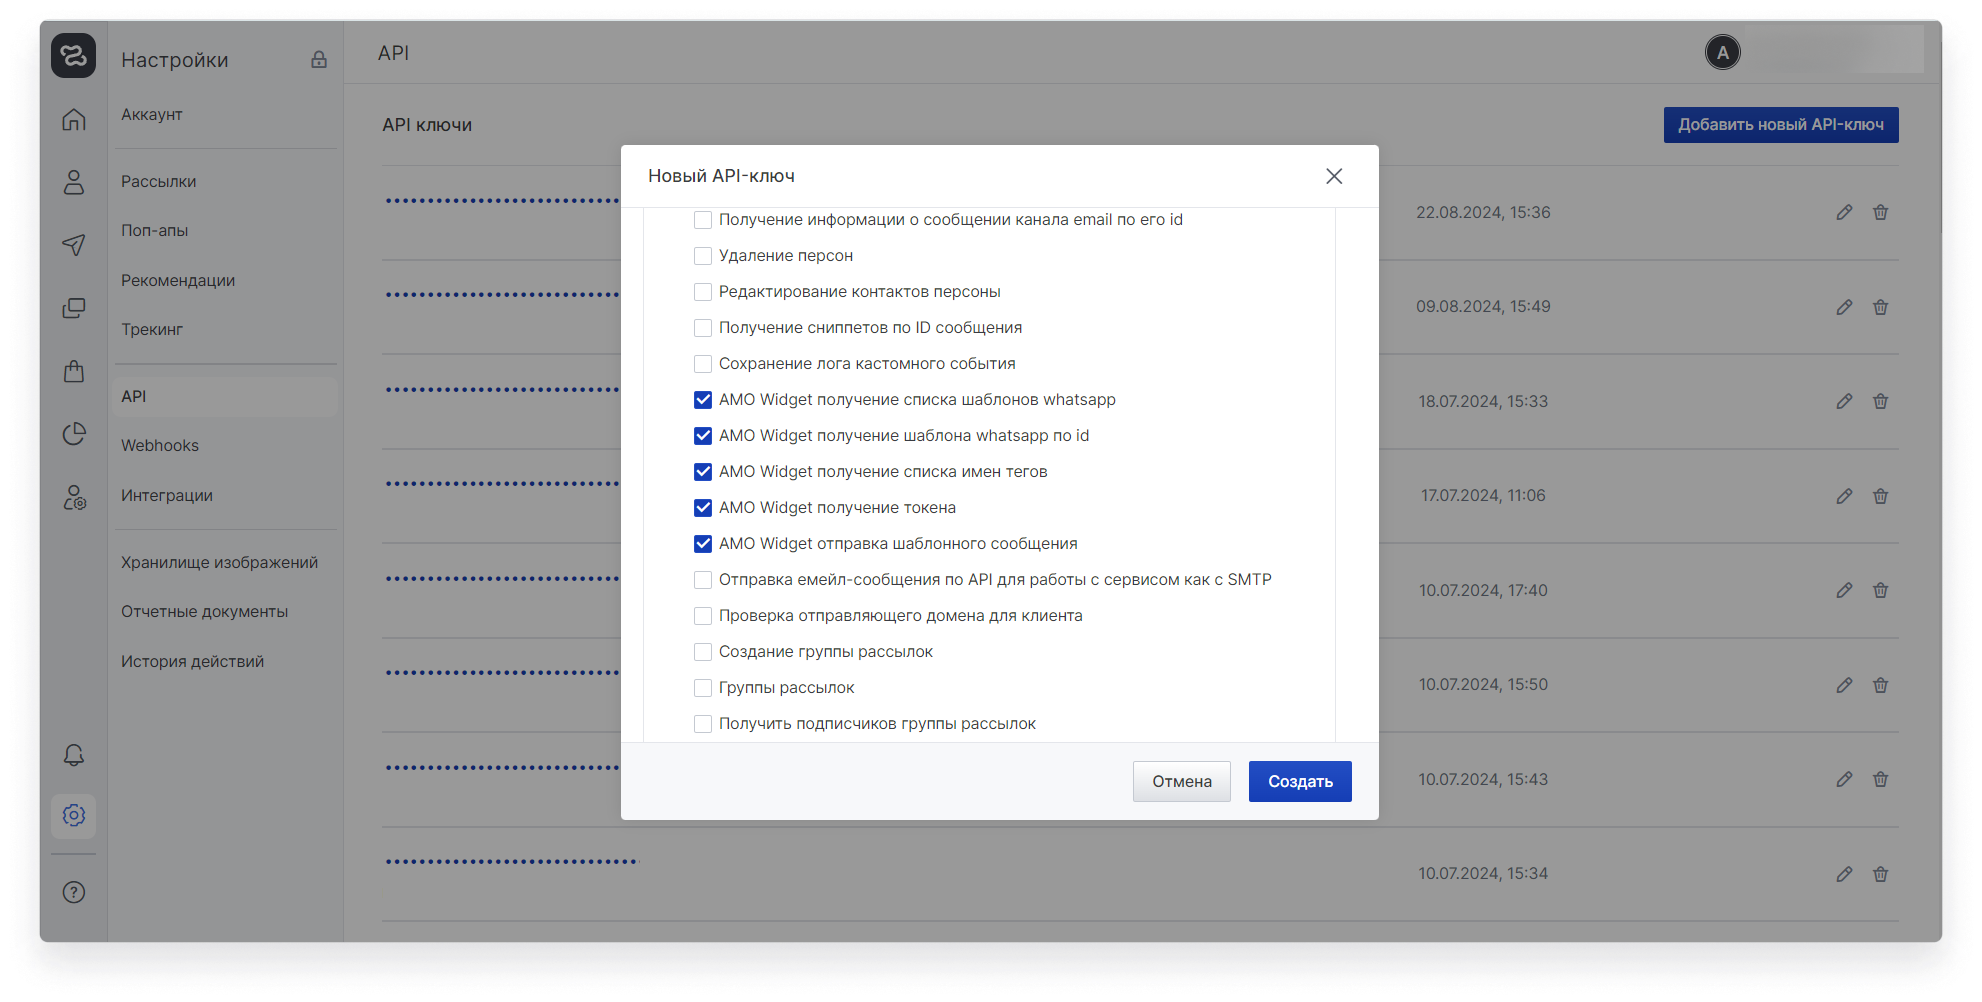Open the Webhooks settings section
Viewport: 1982px width, 1002px height.
tap(160, 446)
